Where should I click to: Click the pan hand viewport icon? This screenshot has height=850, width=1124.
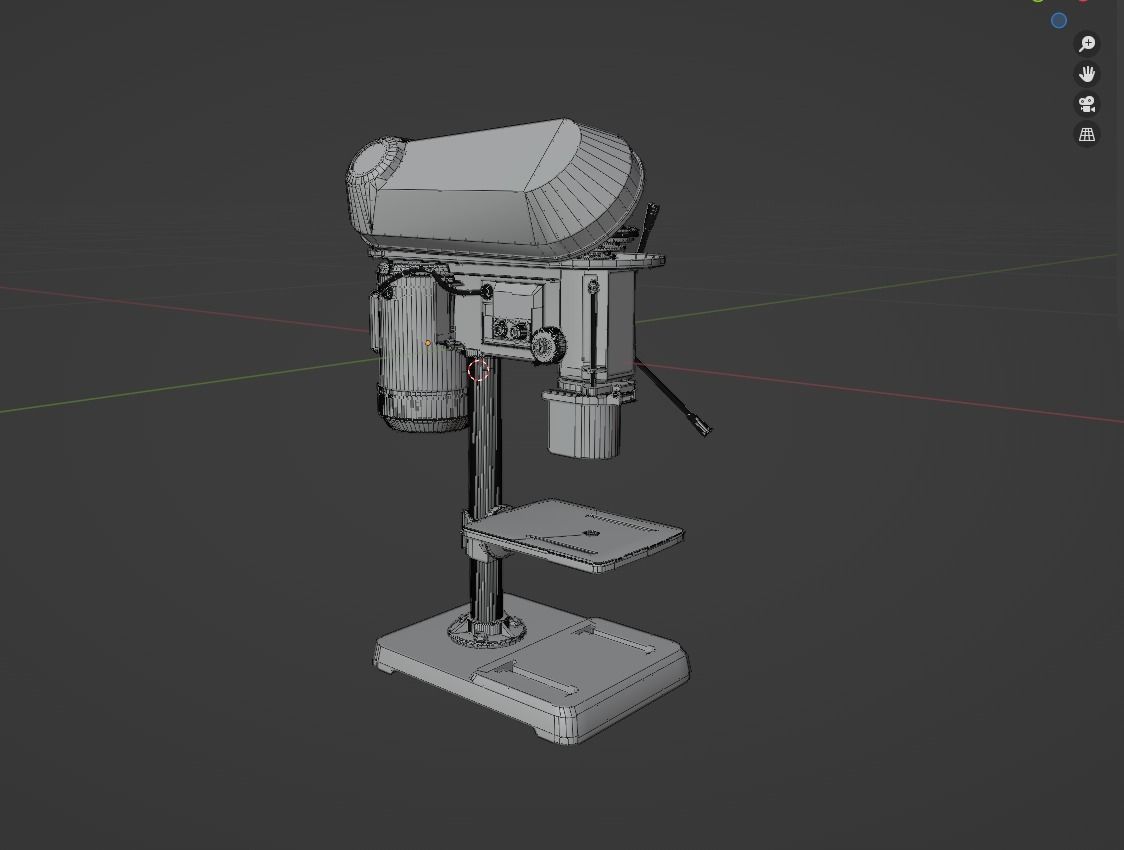pos(1087,74)
